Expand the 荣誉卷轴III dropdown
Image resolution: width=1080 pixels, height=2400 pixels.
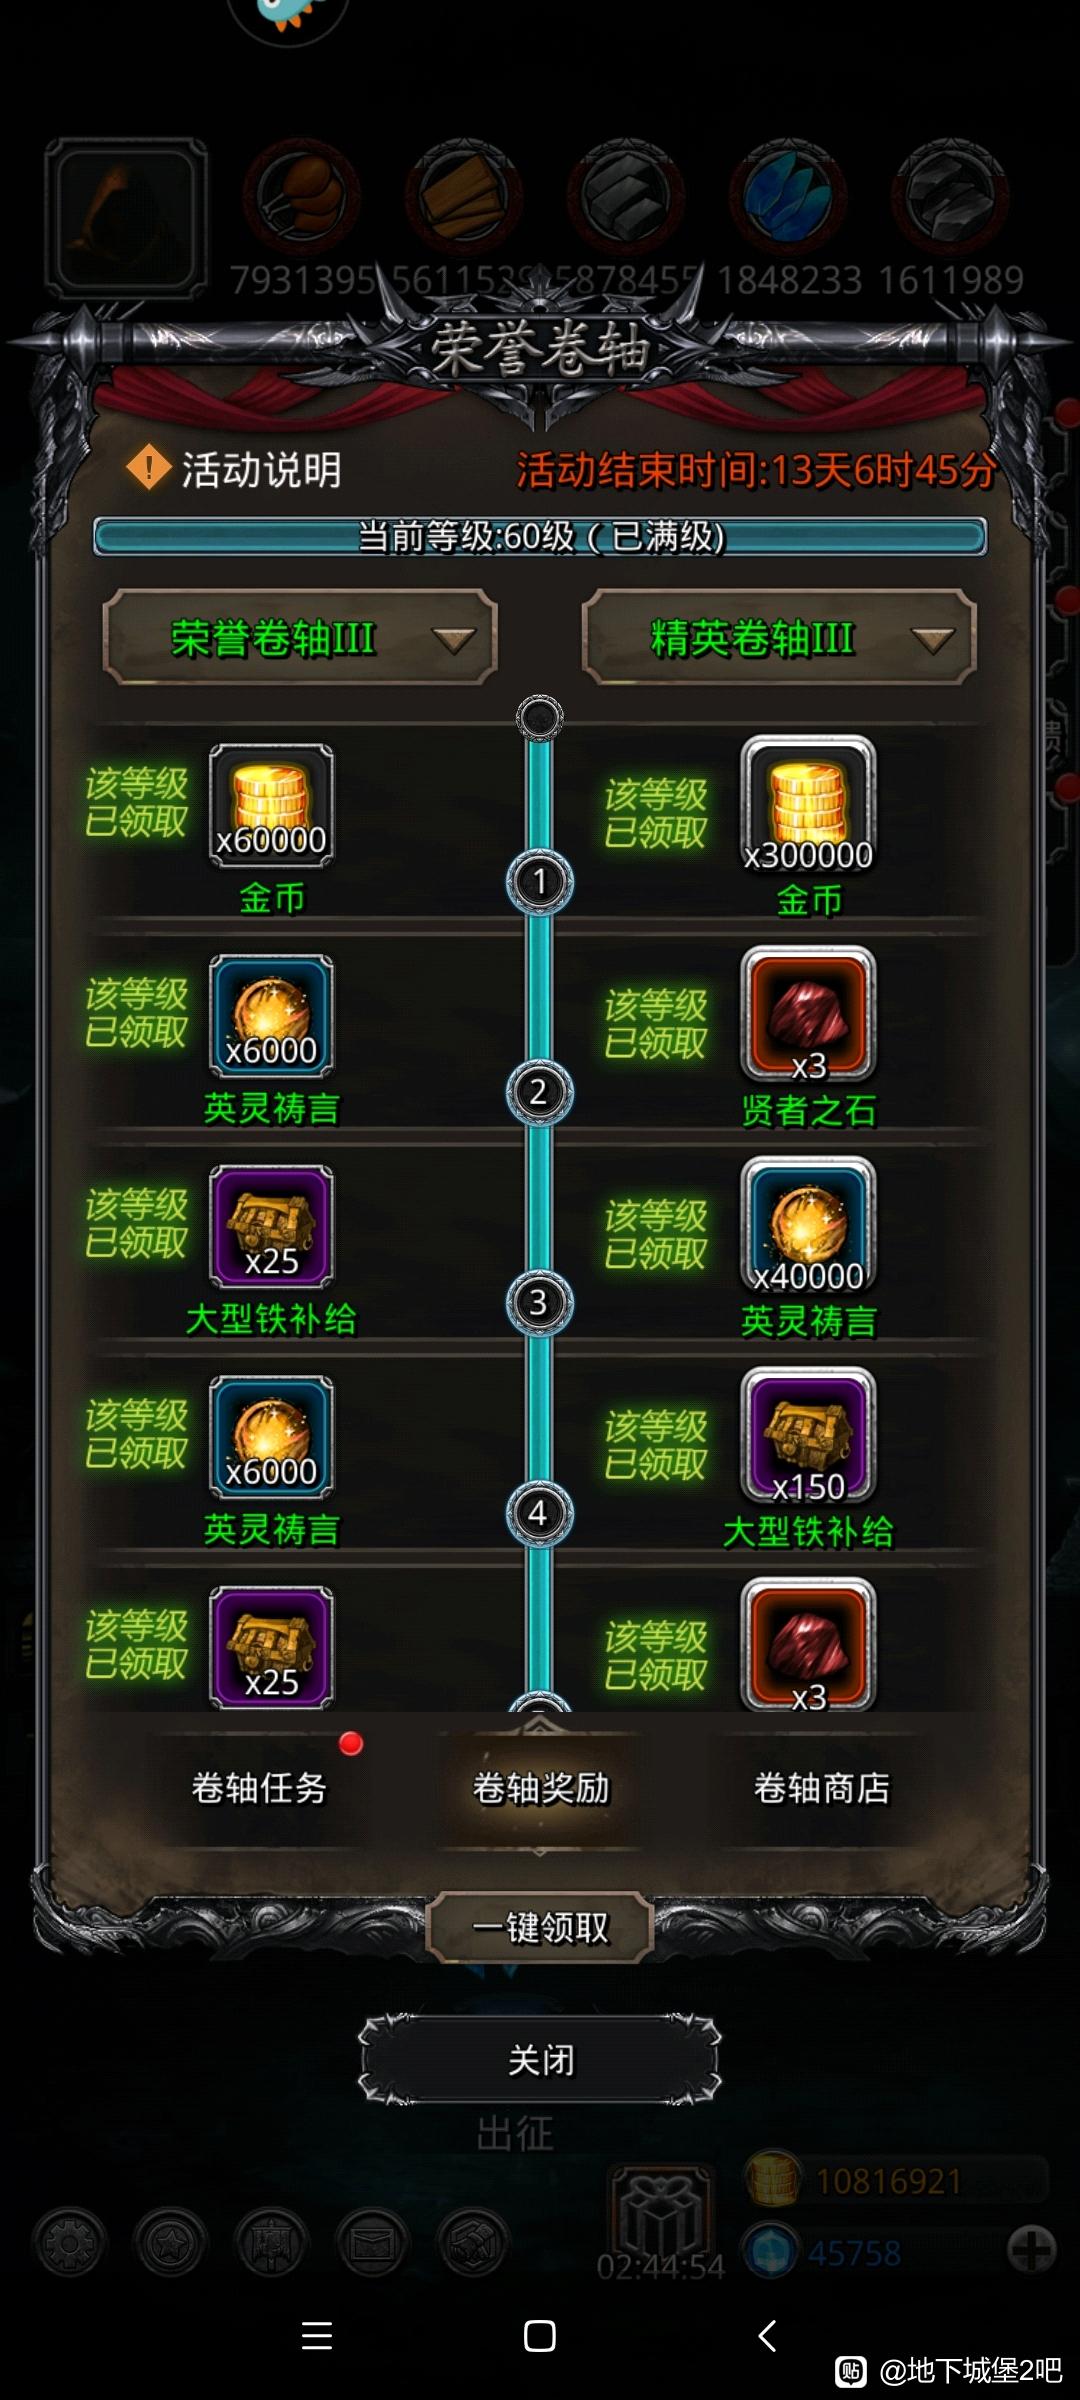click(300, 638)
